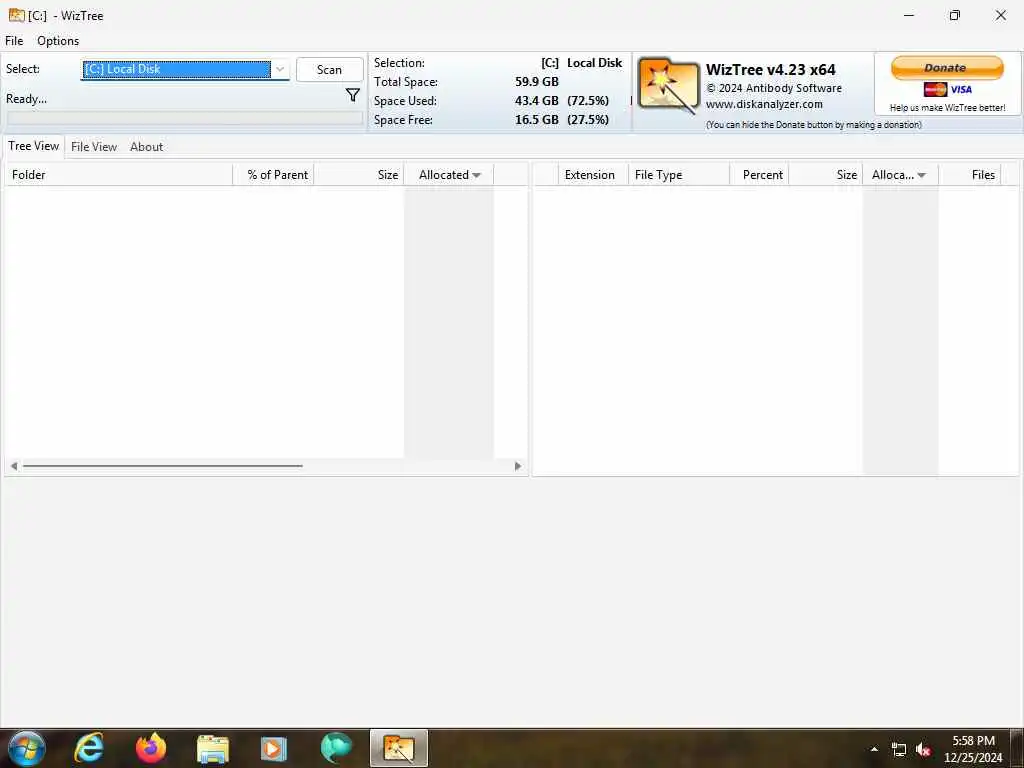
Task: Sort by Alloca... column in extension pane
Action: point(900,174)
